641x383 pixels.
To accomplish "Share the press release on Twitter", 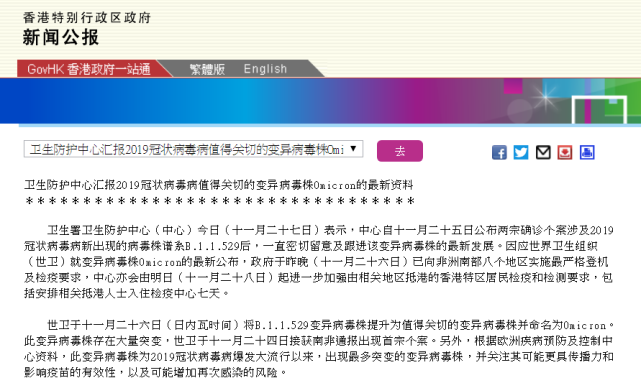I will (x=521, y=152).
